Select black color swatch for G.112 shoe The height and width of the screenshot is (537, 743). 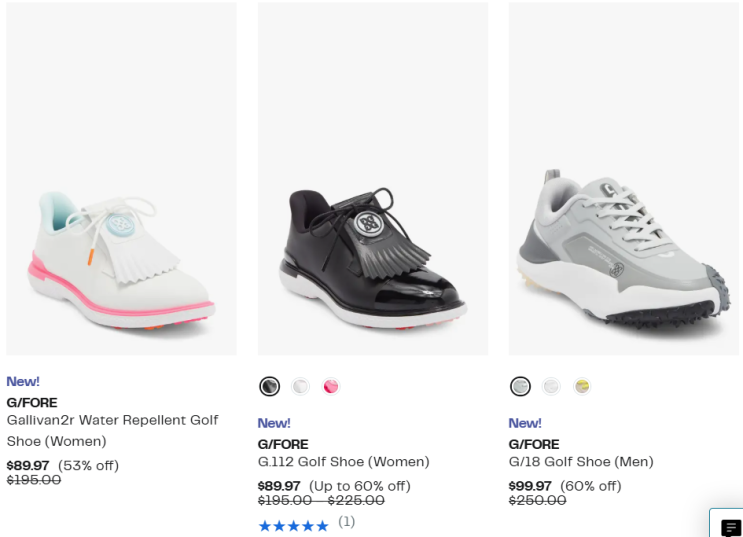(x=269, y=386)
